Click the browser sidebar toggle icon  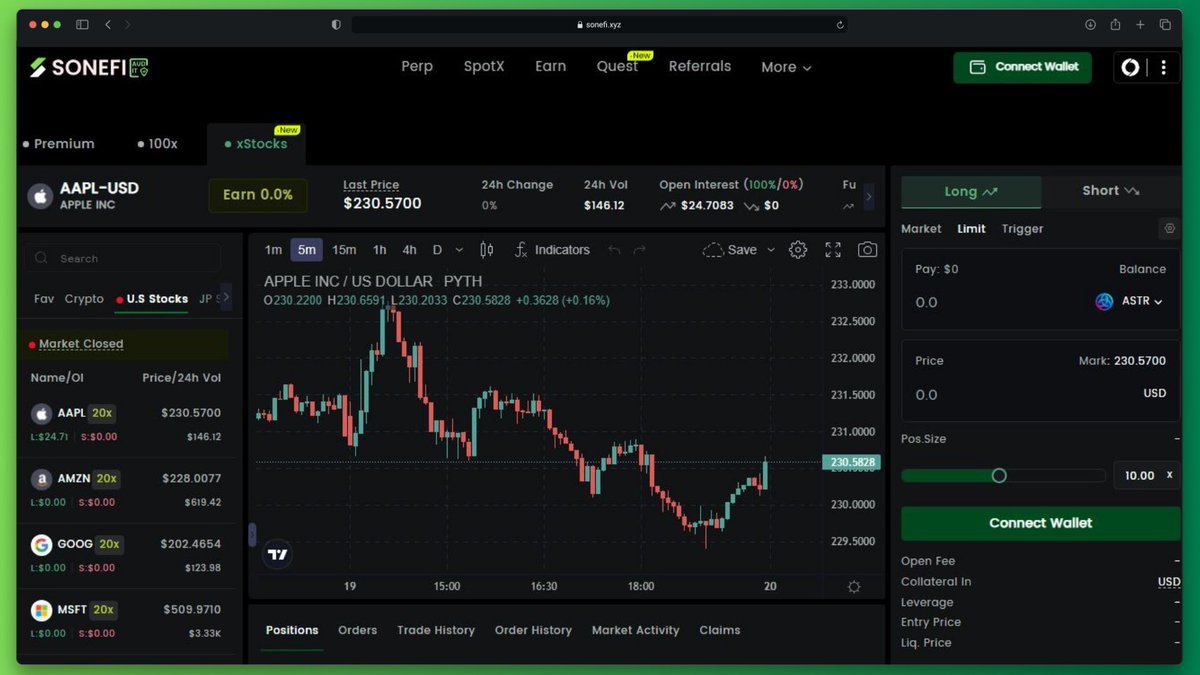[82, 24]
